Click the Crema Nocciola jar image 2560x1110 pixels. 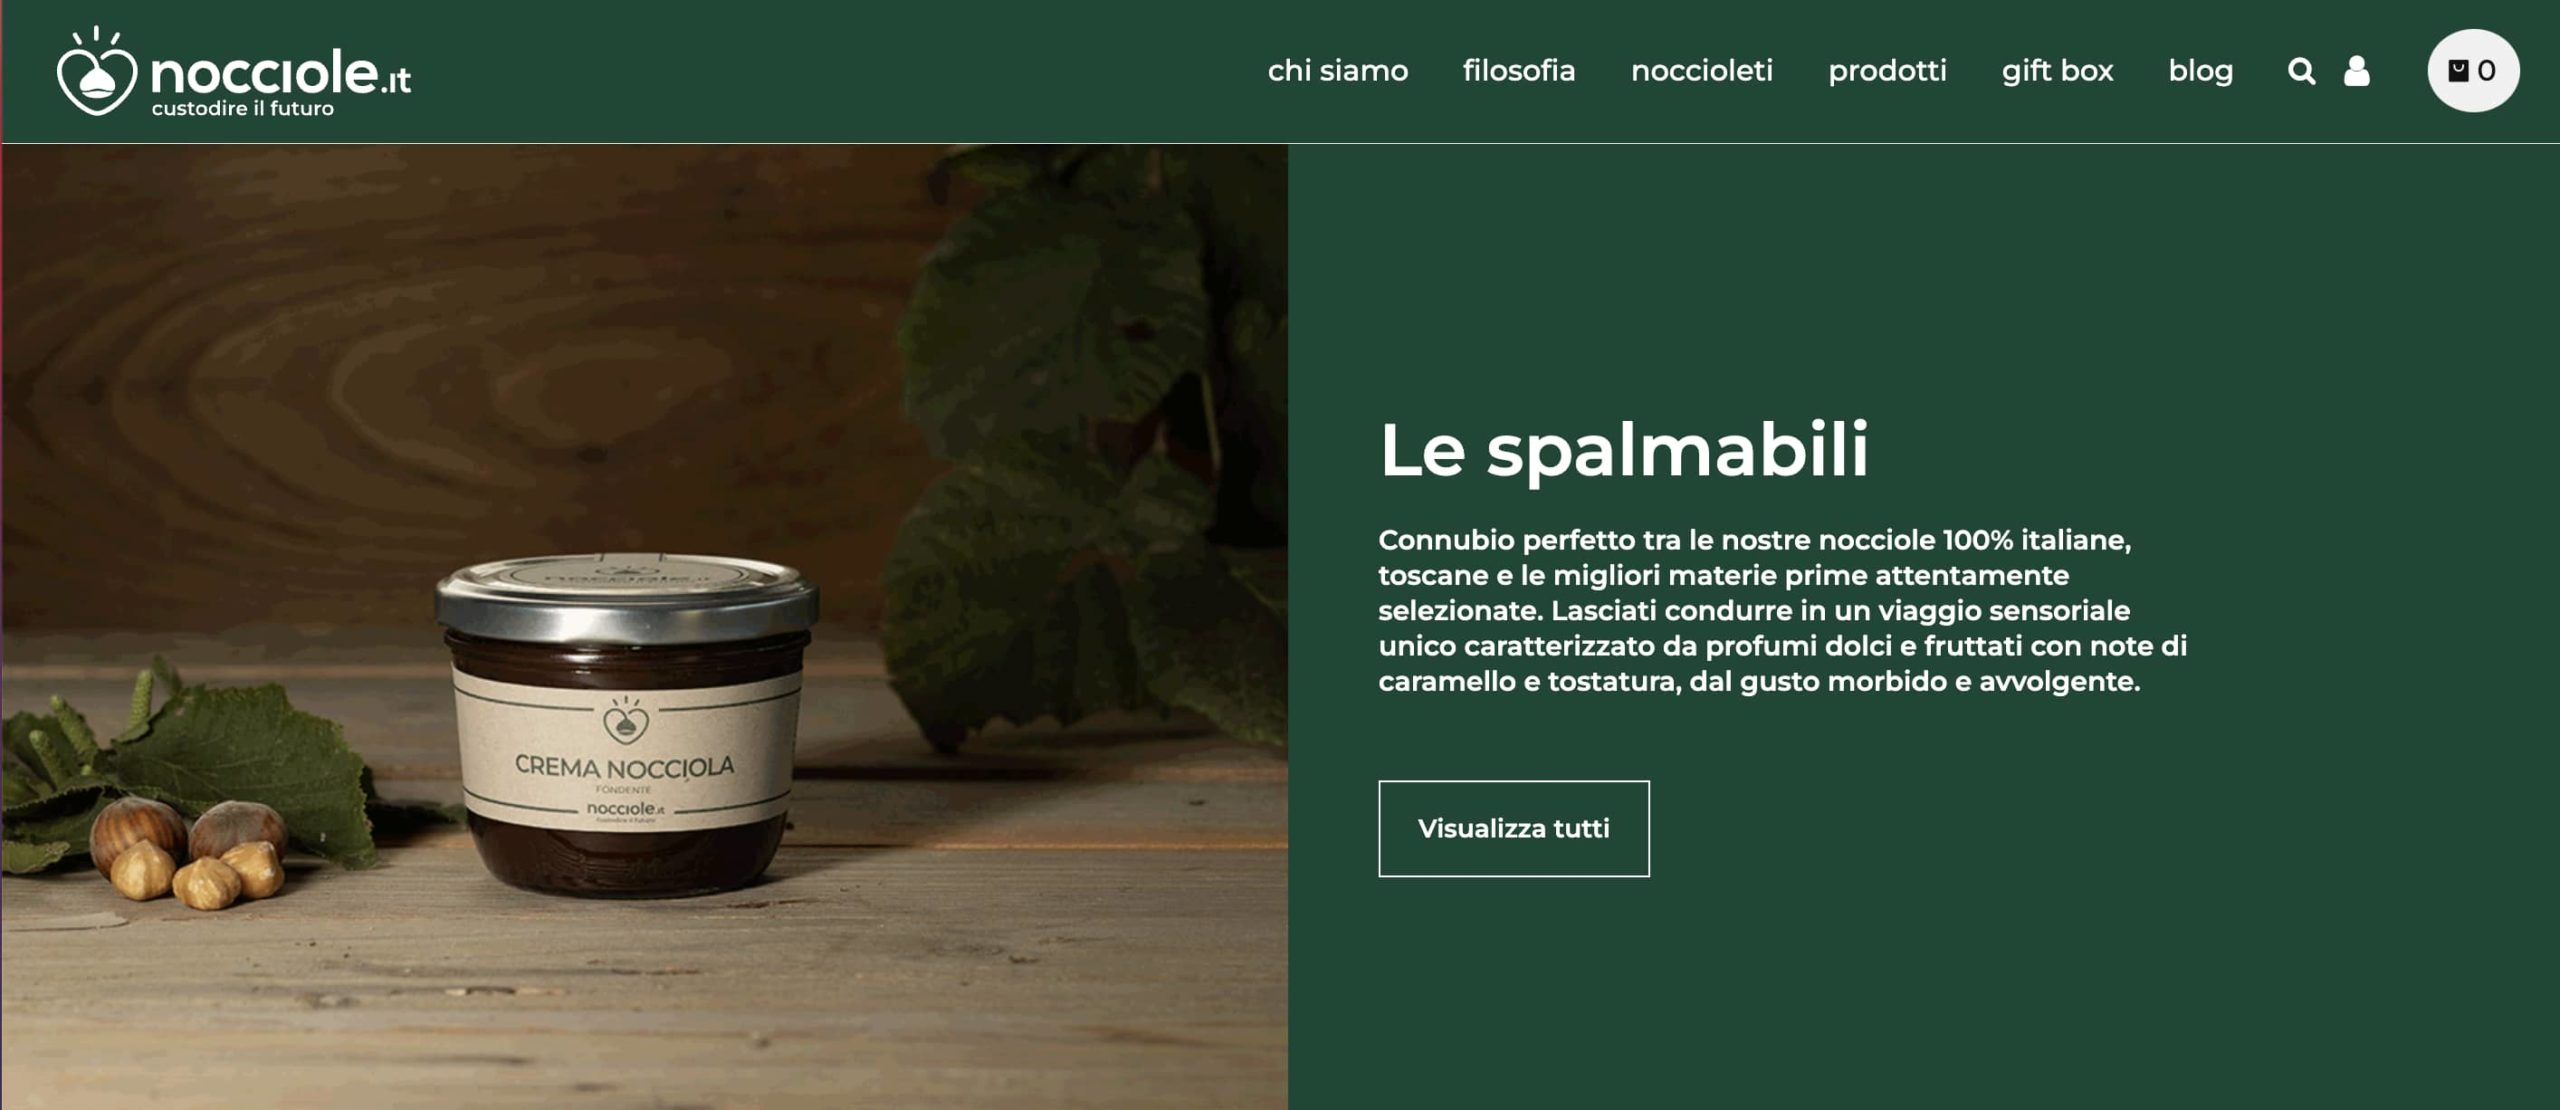[626, 725]
